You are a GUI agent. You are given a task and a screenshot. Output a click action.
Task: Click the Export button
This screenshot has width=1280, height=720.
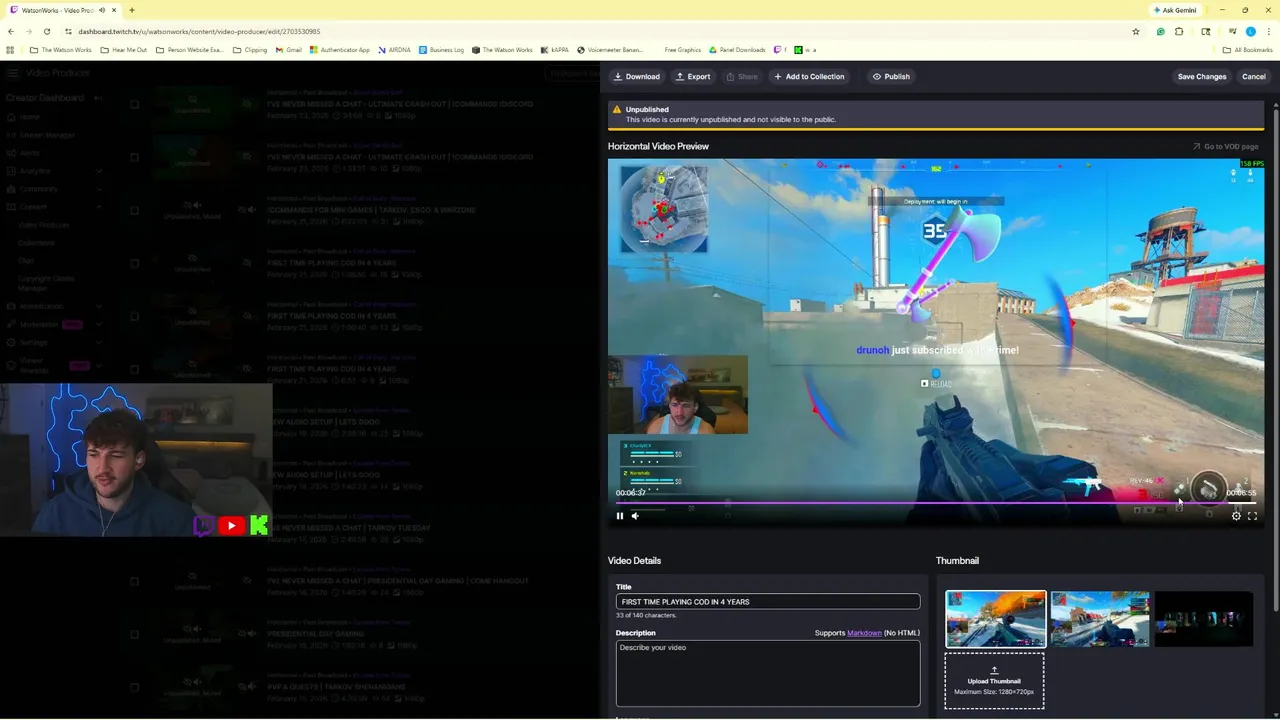click(692, 76)
